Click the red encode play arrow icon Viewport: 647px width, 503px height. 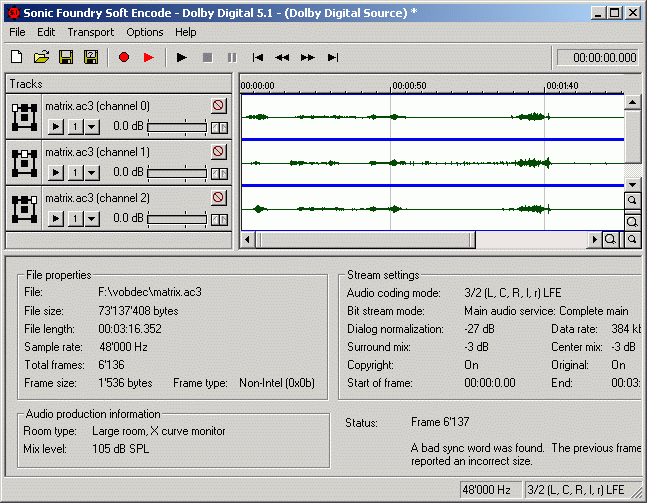149,57
